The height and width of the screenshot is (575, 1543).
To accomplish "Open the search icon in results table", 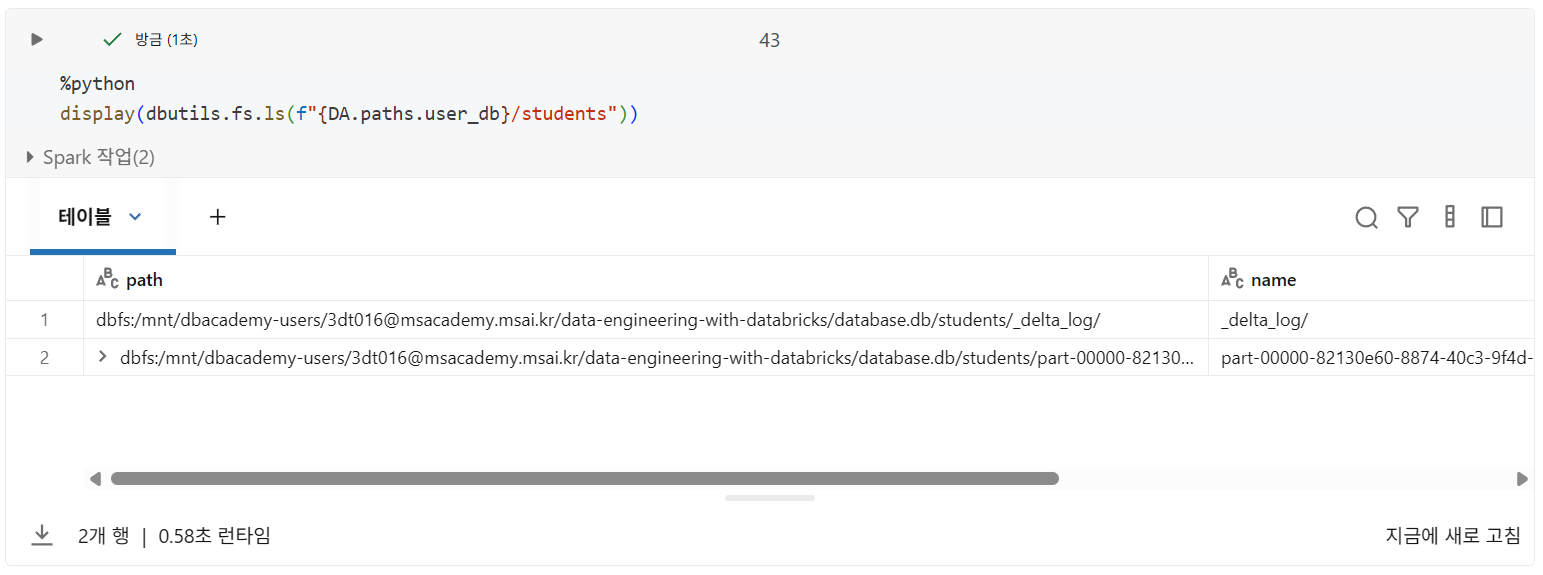I will (1366, 217).
